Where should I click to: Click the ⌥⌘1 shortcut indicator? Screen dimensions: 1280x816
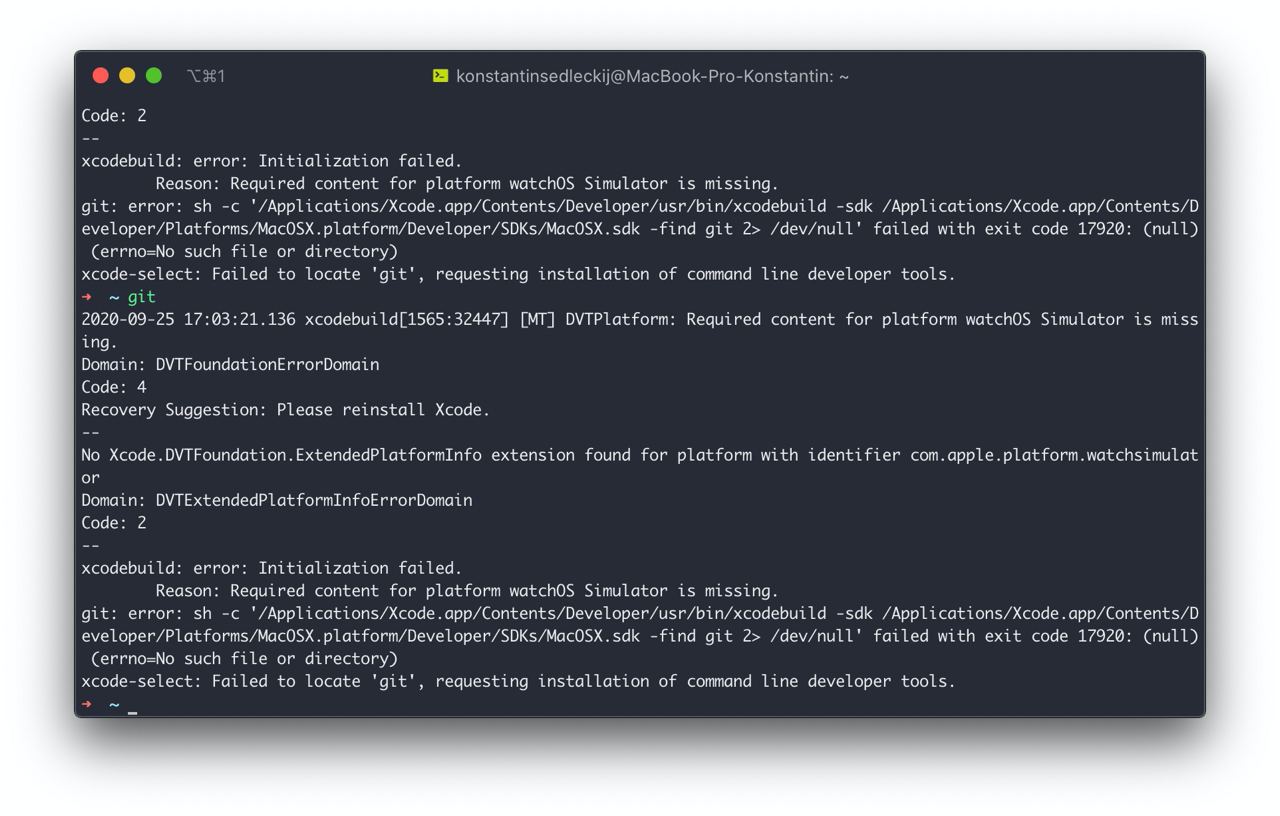[x=206, y=76]
